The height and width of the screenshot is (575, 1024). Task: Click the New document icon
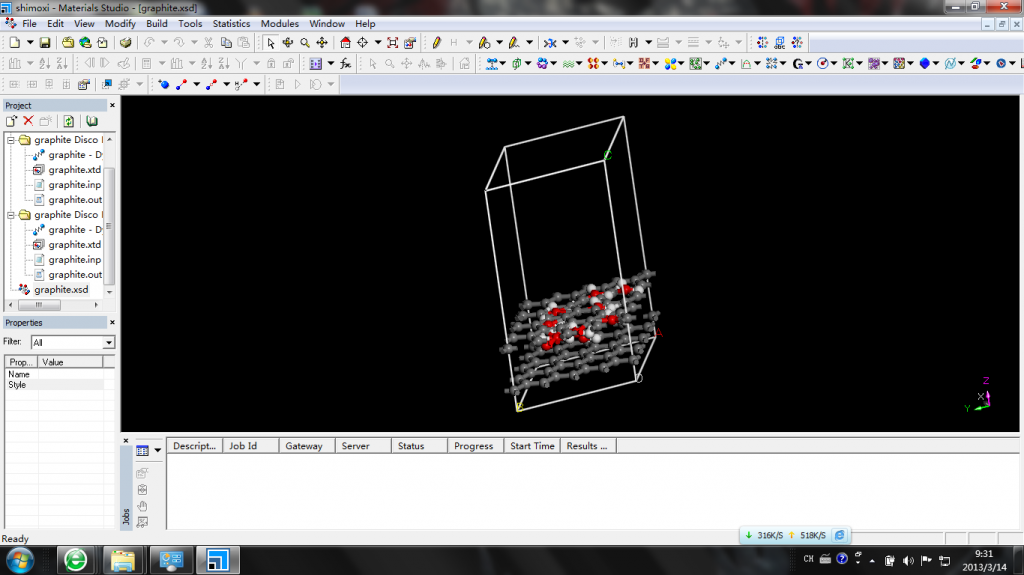[x=14, y=42]
